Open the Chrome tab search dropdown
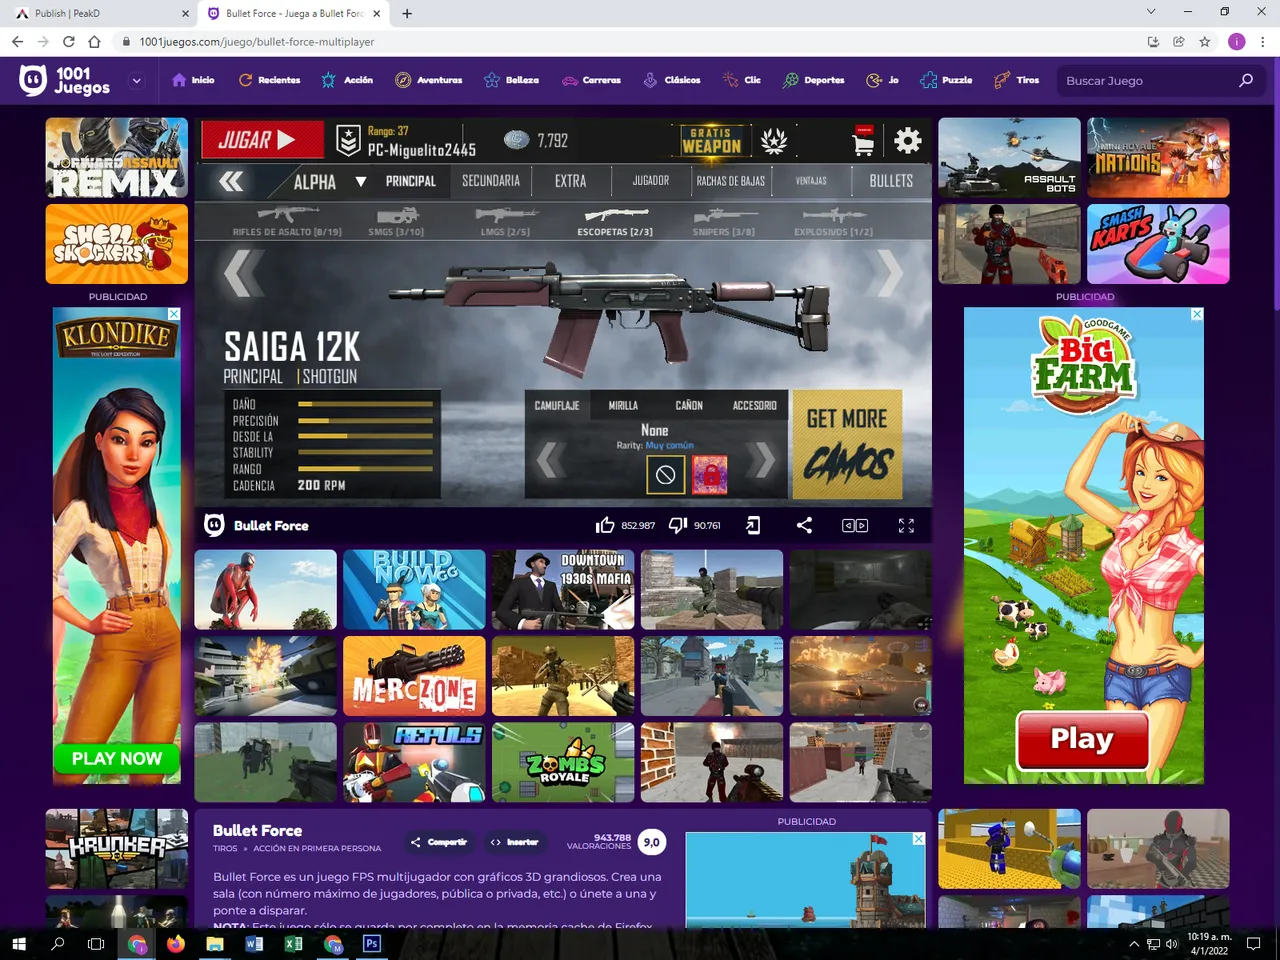 (1151, 12)
